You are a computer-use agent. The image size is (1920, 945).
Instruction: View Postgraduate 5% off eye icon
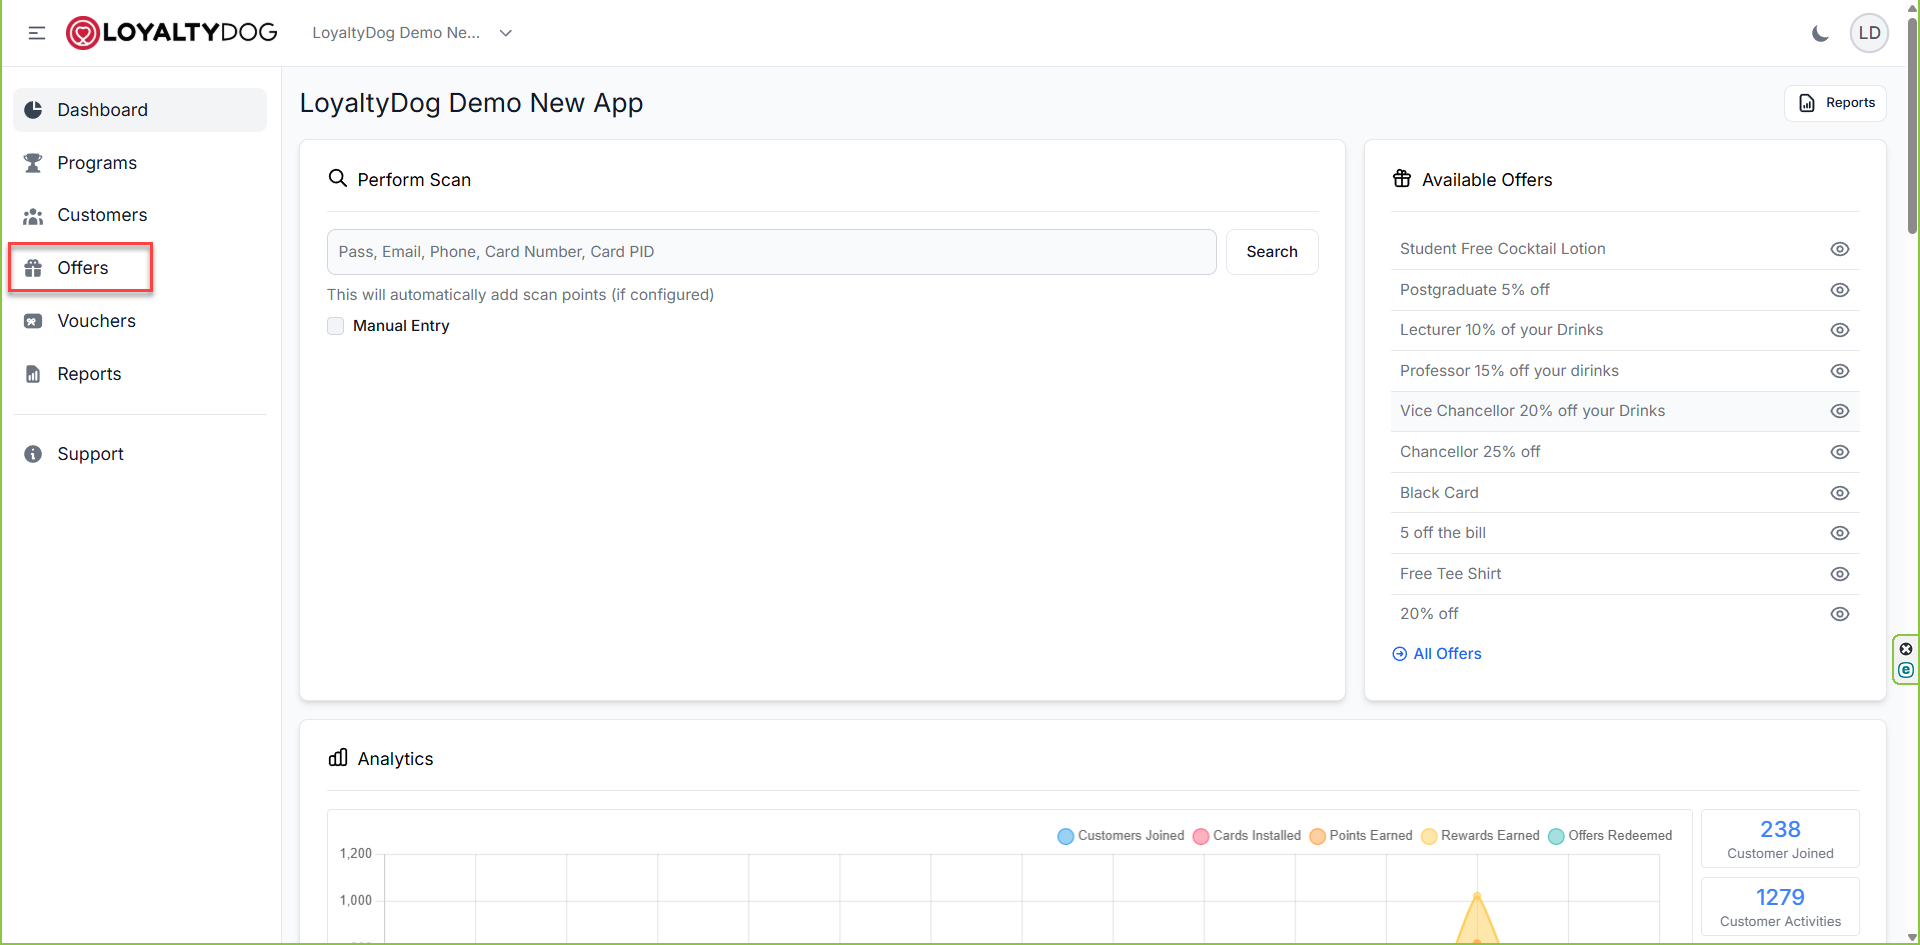[1840, 290]
